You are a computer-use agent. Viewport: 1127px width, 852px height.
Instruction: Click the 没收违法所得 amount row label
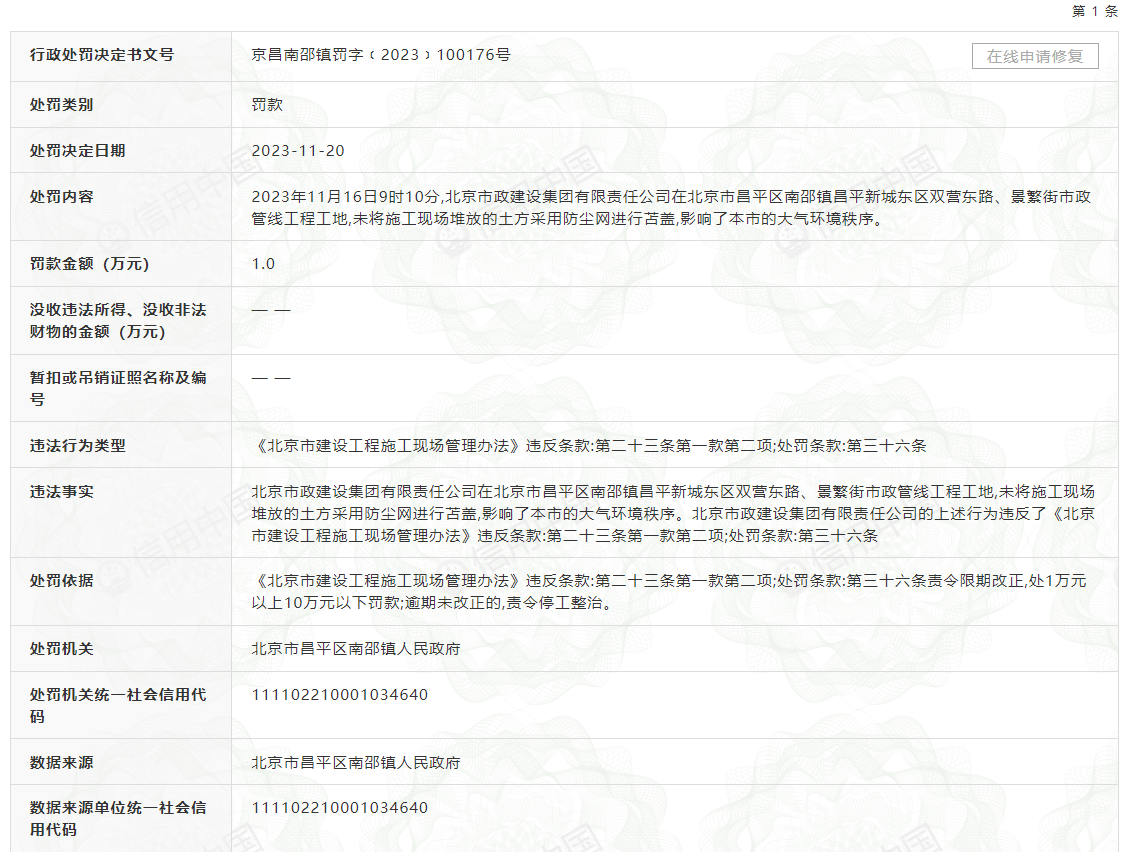click(118, 320)
